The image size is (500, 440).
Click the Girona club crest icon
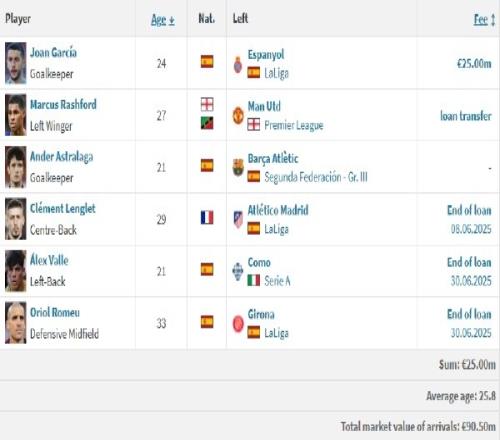[x=238, y=323]
